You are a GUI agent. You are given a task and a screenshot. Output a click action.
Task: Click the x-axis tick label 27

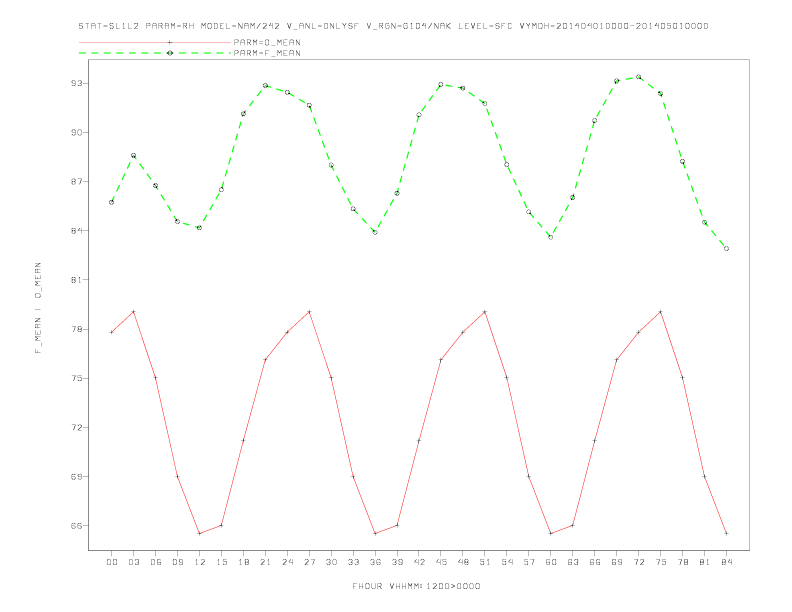click(x=309, y=562)
